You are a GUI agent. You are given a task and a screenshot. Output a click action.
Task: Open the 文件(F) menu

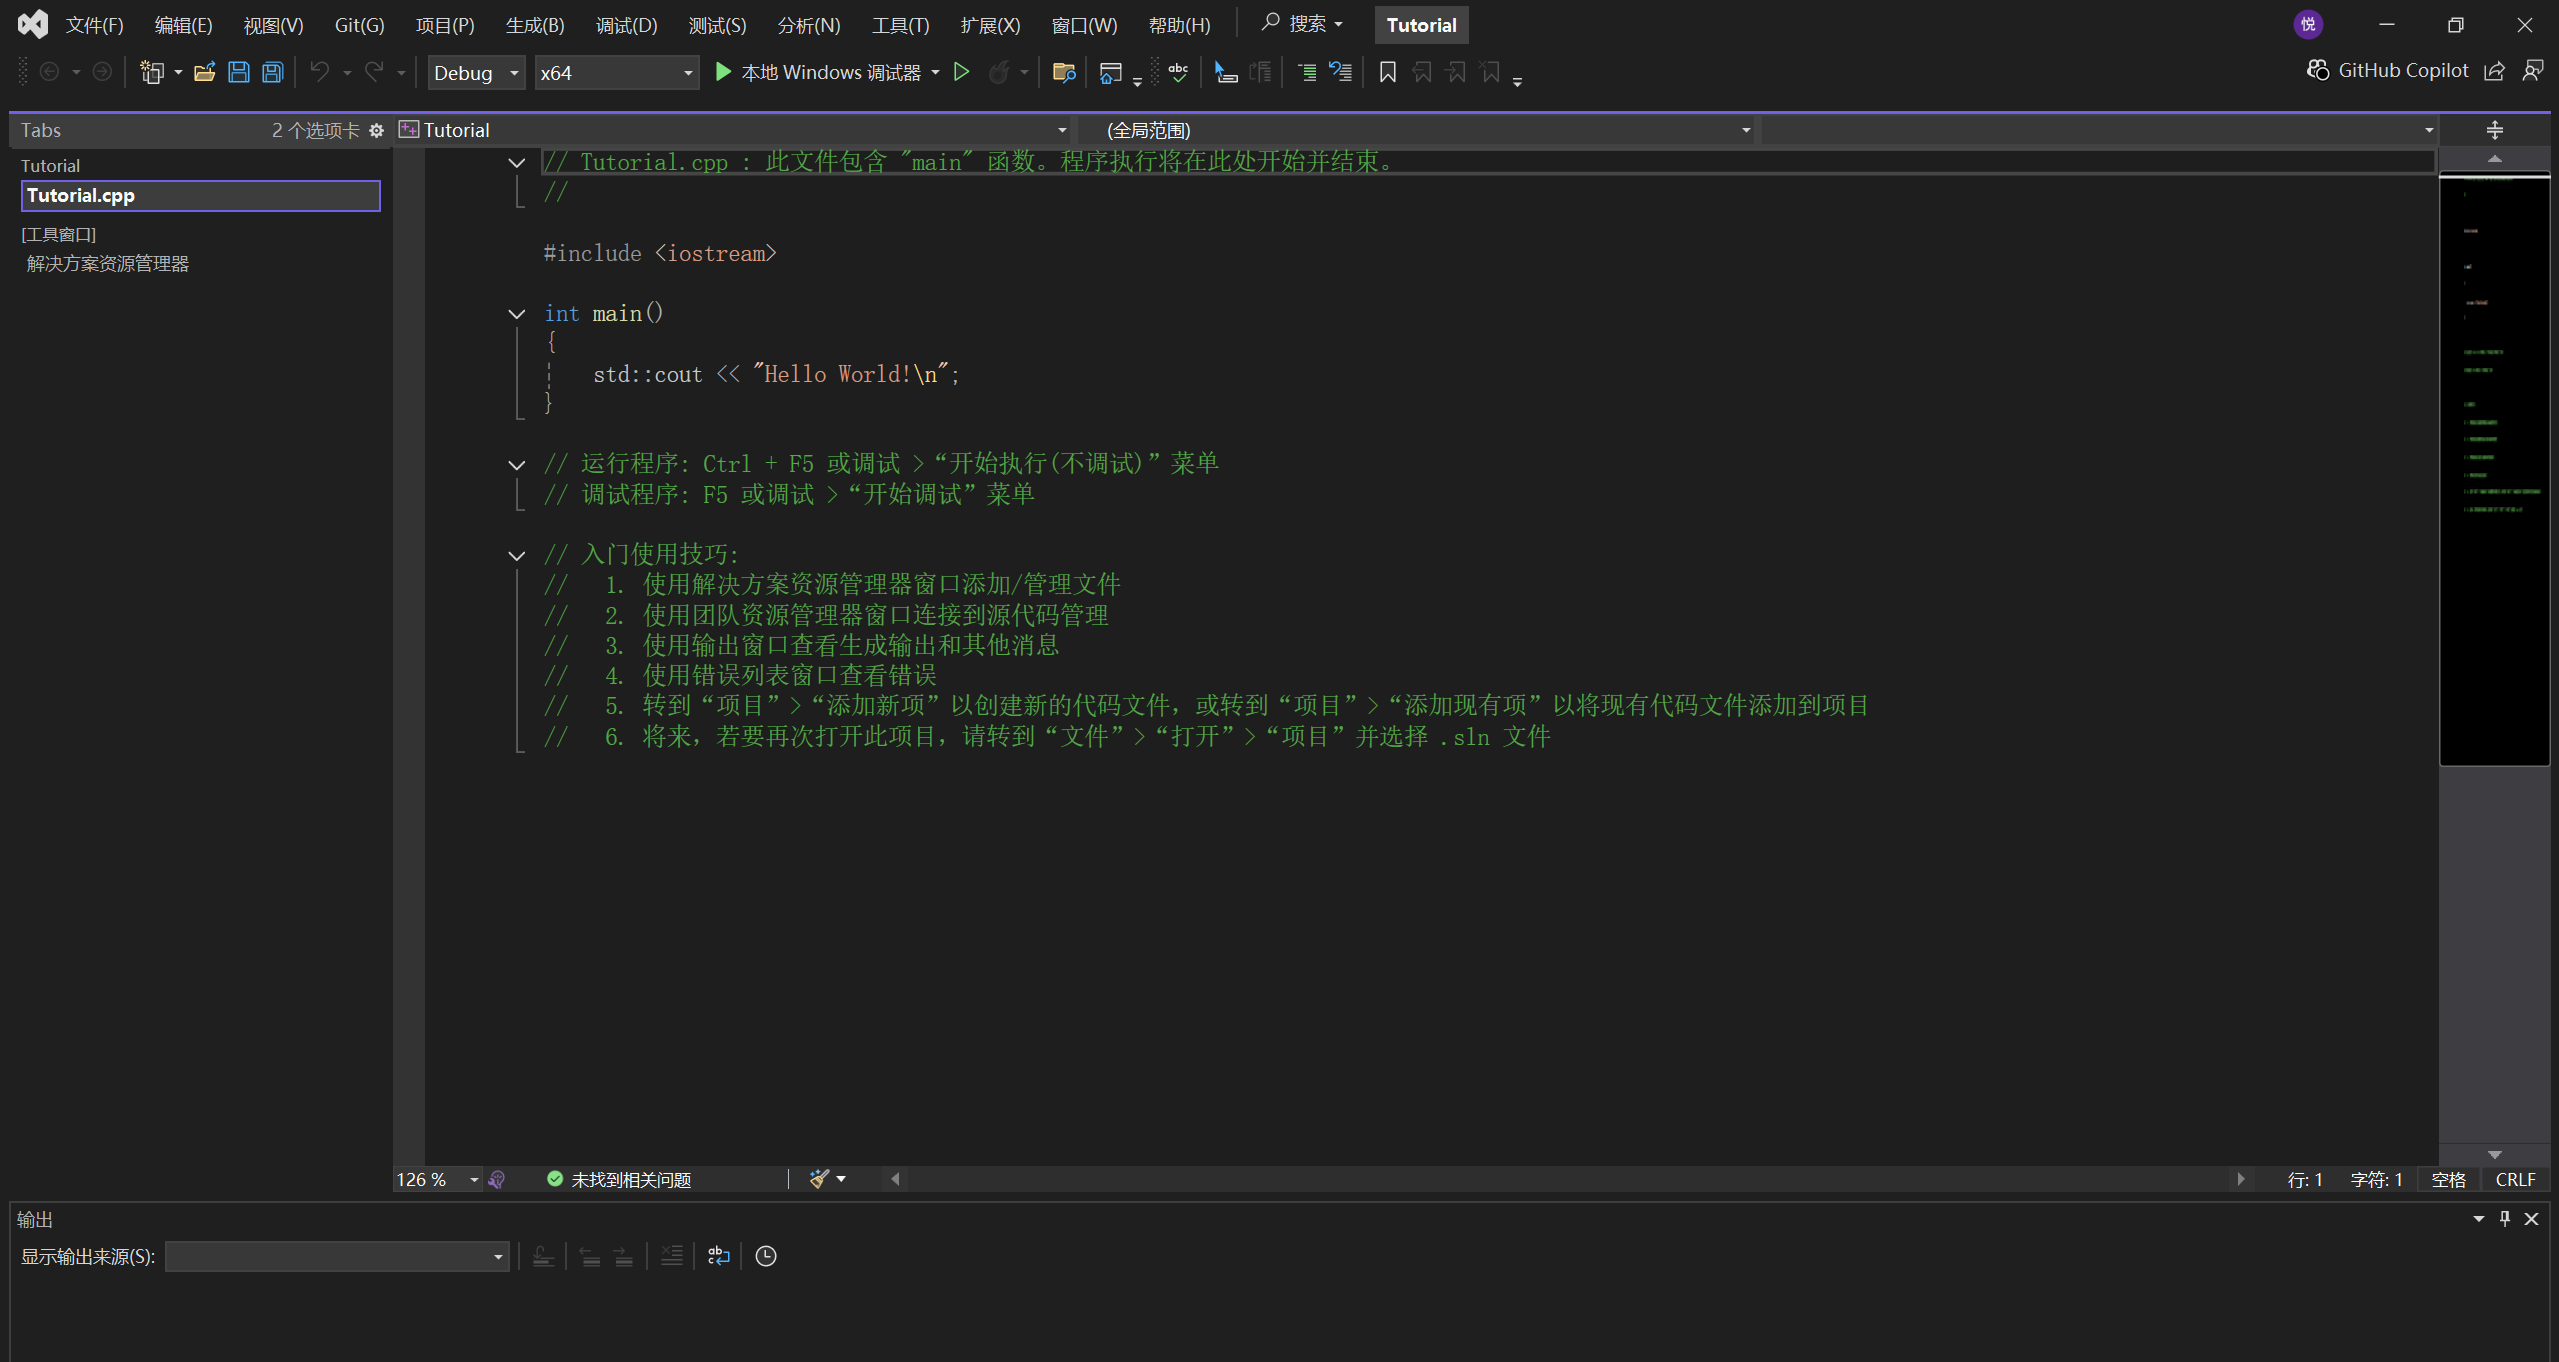click(94, 25)
